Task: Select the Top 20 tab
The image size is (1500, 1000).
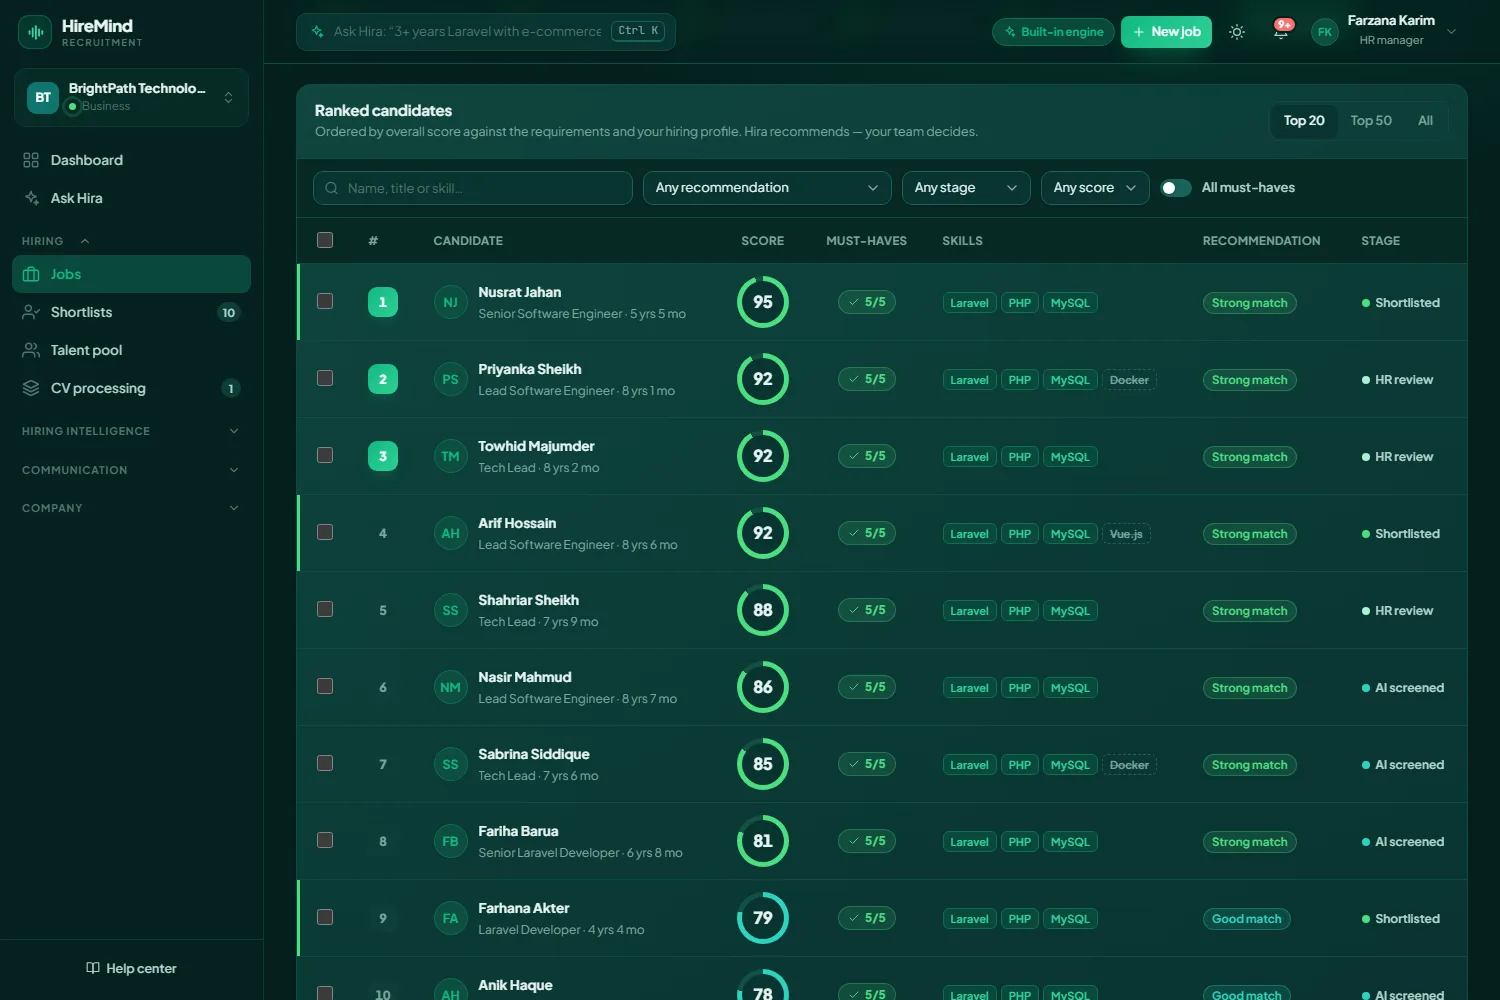Action: (1304, 121)
